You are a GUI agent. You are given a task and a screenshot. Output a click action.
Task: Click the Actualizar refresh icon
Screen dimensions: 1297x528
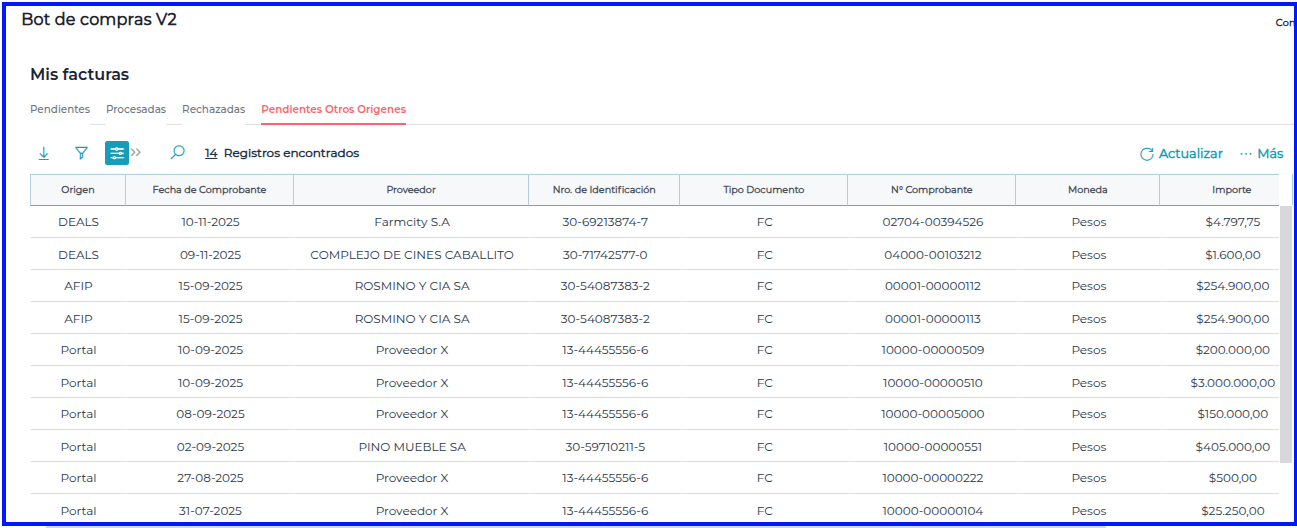[x=1147, y=154]
